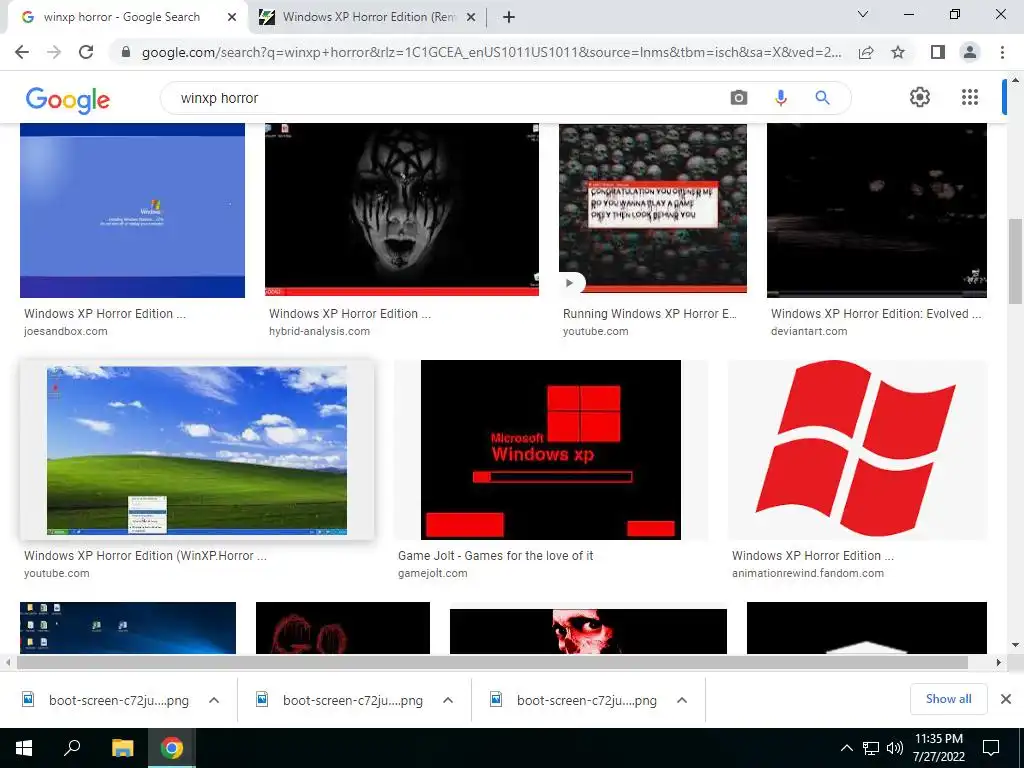Screen dimensions: 1024x768
Task: Open the first boot-screen png download
Action: [x=106, y=700]
